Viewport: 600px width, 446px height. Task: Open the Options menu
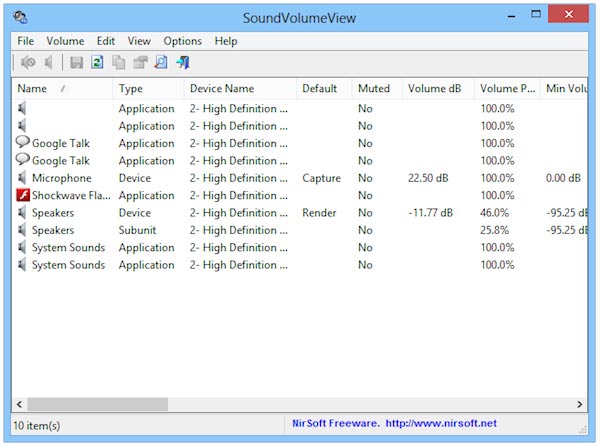[183, 41]
